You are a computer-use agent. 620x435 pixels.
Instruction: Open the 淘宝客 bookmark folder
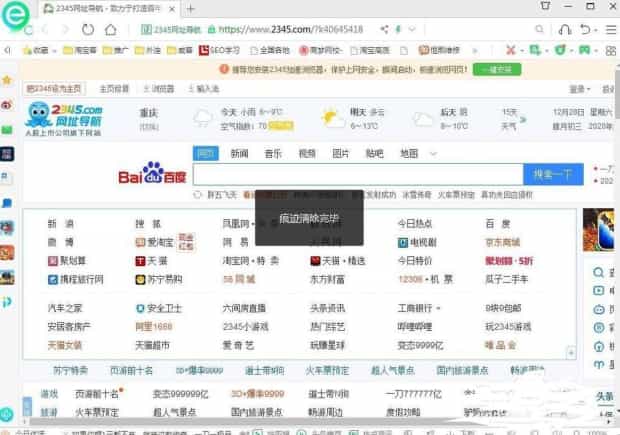80,50
